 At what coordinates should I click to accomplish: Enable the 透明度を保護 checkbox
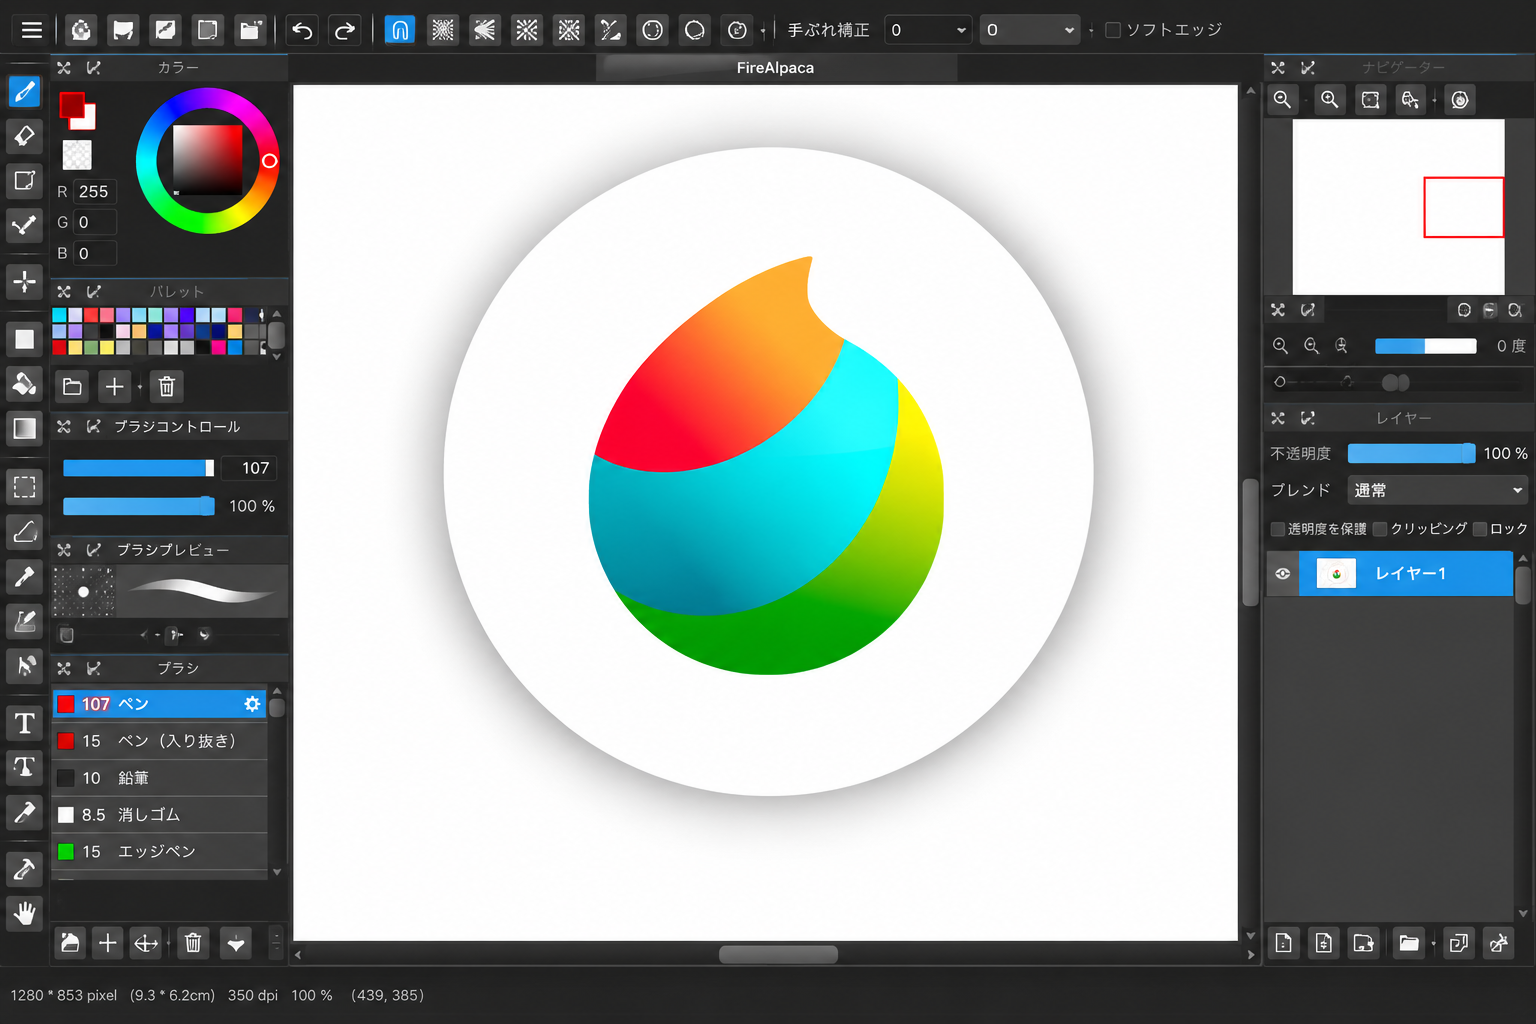coord(1277,528)
